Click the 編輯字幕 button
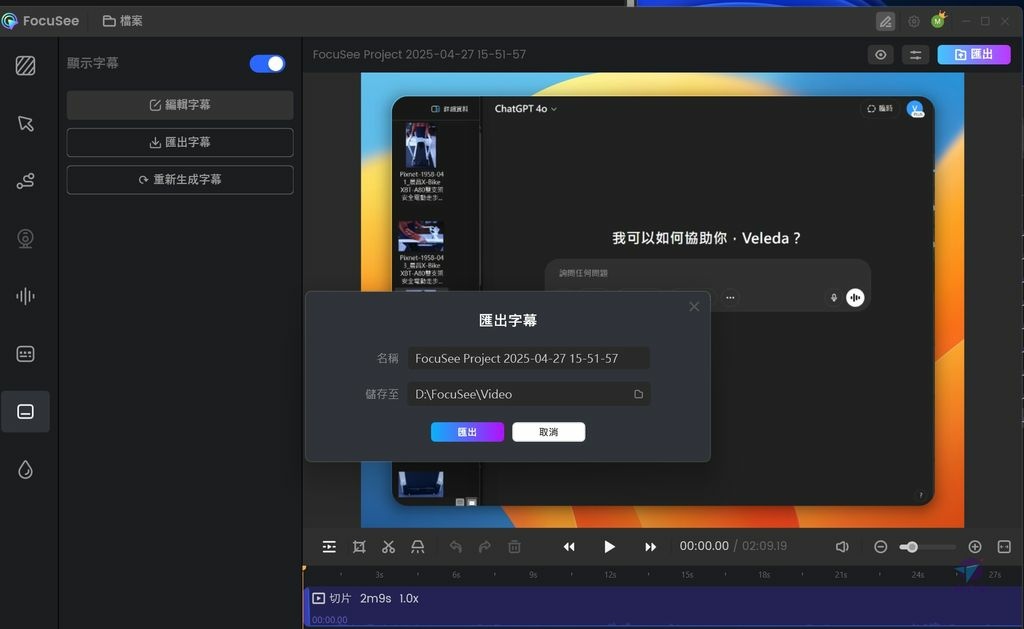Viewport: 1024px width, 629px height. 180,105
